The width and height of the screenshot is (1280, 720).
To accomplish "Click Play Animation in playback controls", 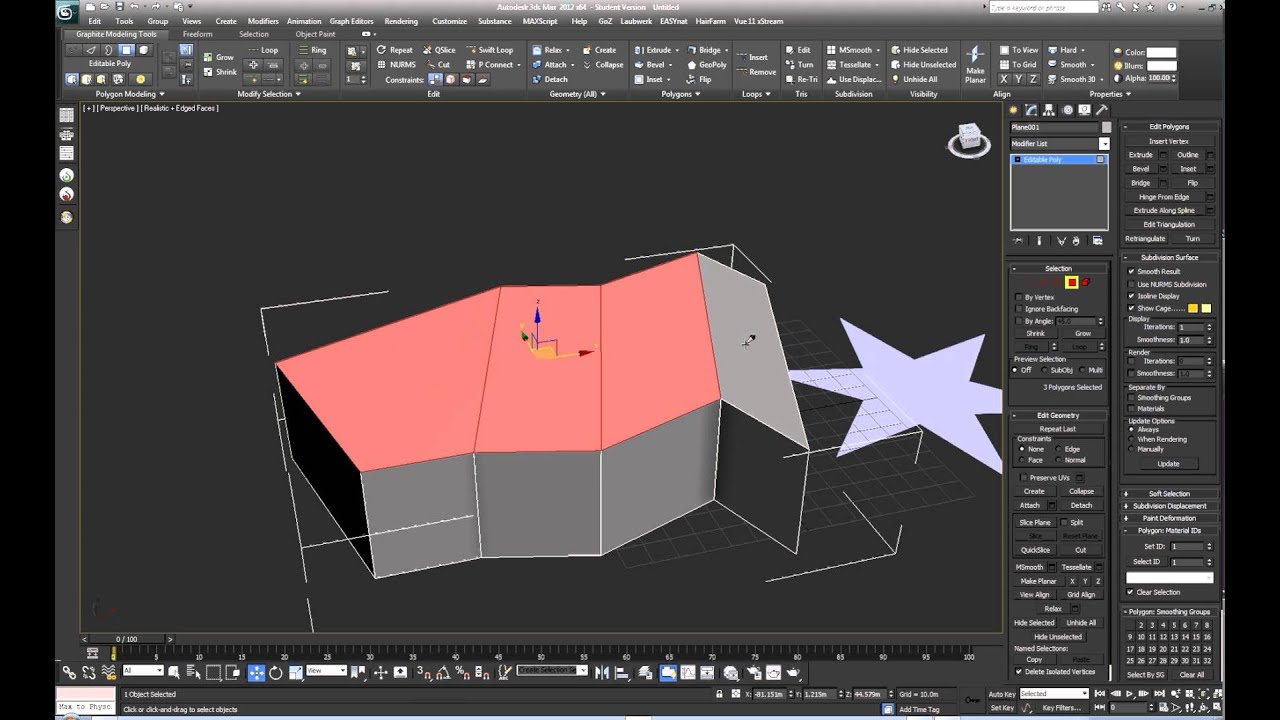I will [x=1130, y=693].
